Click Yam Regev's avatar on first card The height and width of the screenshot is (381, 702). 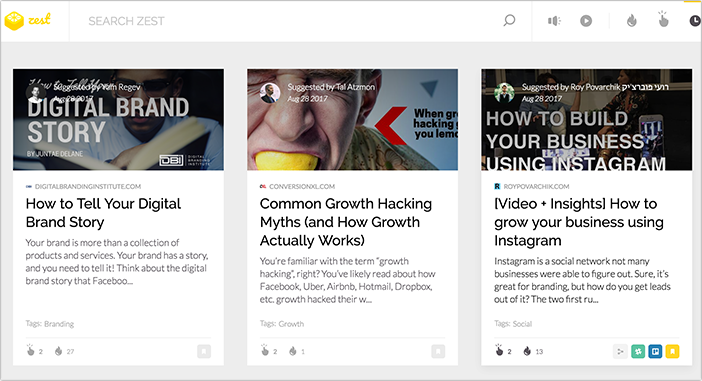point(36,93)
